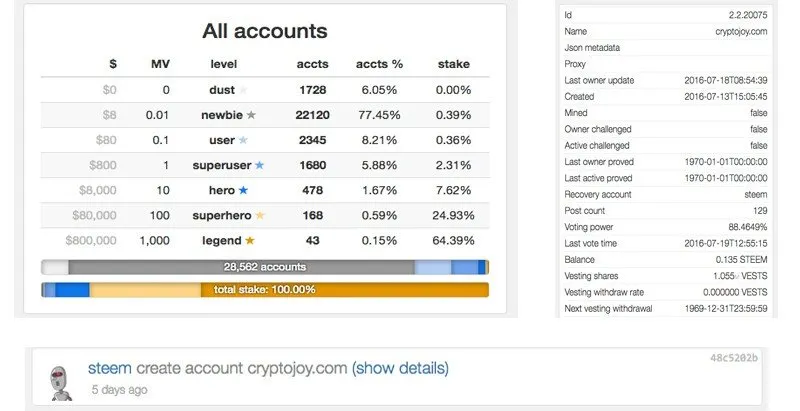Screen dimensions: 800x411
Task: Click the 28,562 accounts distribution bar
Action: (x=265, y=267)
